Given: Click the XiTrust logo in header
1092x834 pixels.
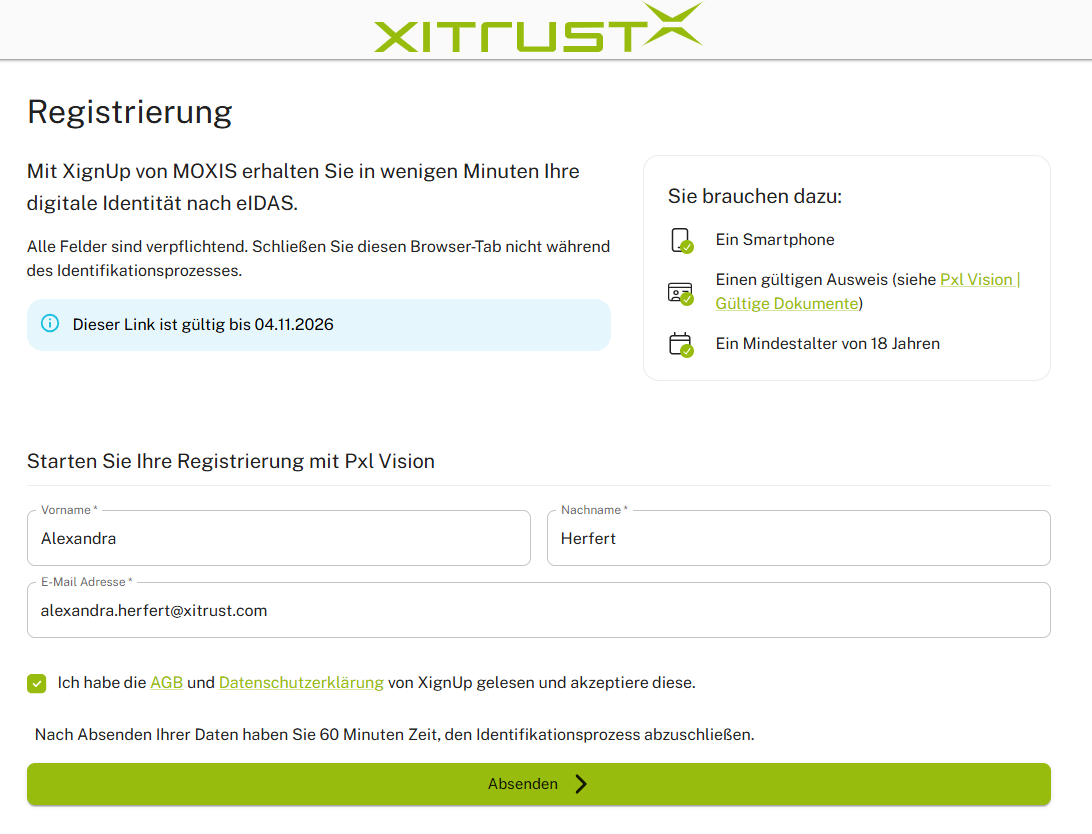Looking at the screenshot, I should [538, 28].
